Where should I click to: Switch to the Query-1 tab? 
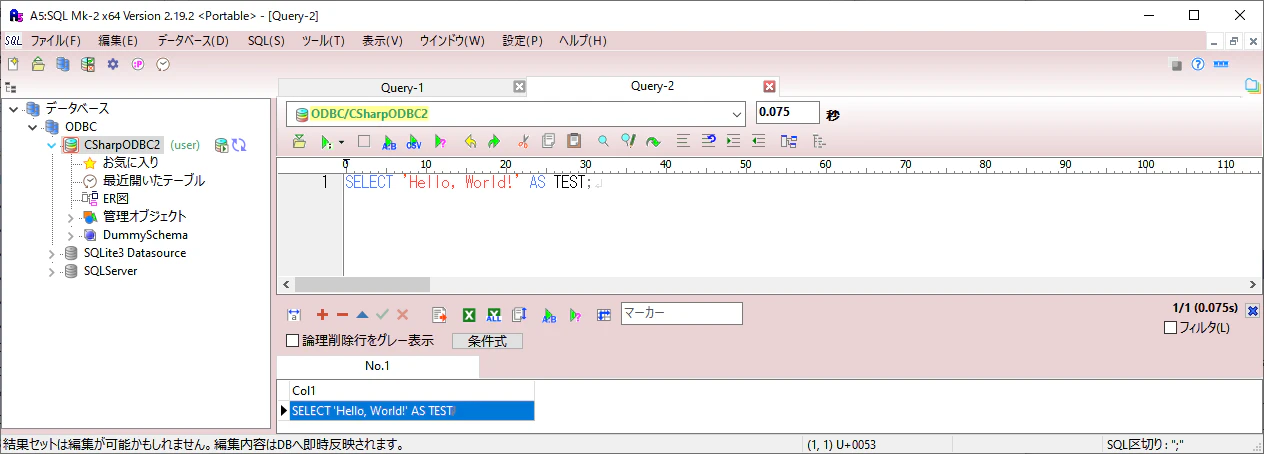[402, 87]
